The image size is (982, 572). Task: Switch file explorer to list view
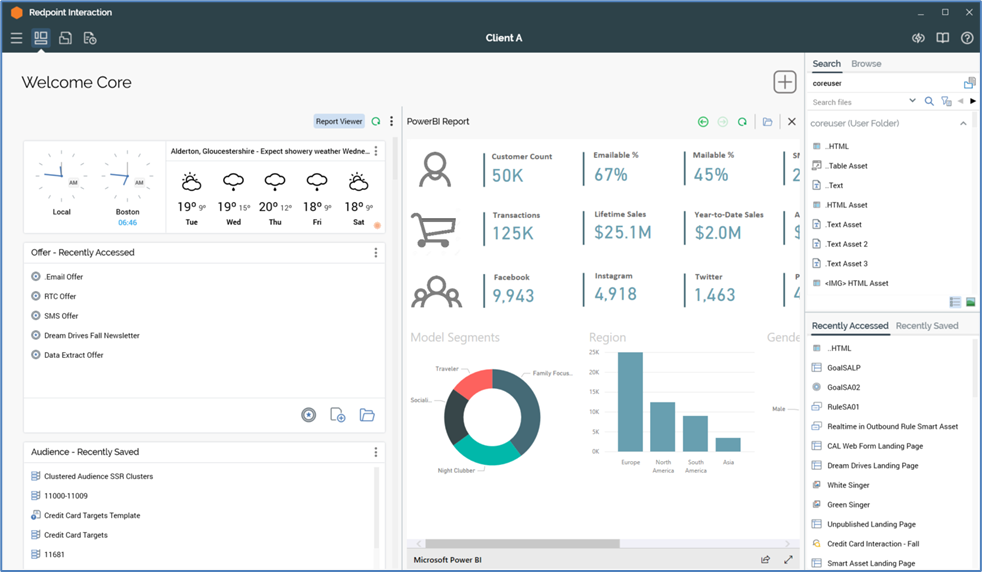coord(955,302)
